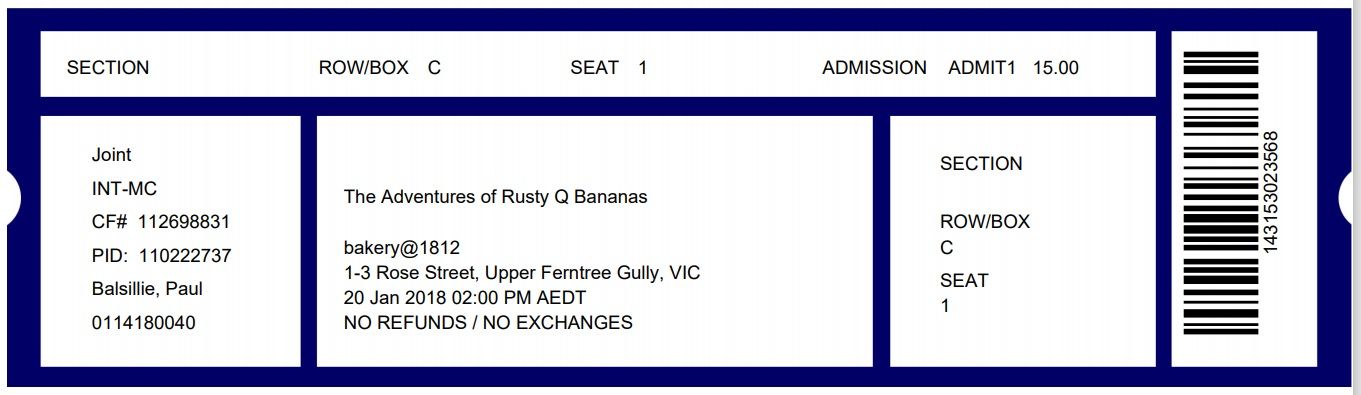Click the PID: 110222737 line
Viewport: 1361px width, 395px height.
pos(161,256)
